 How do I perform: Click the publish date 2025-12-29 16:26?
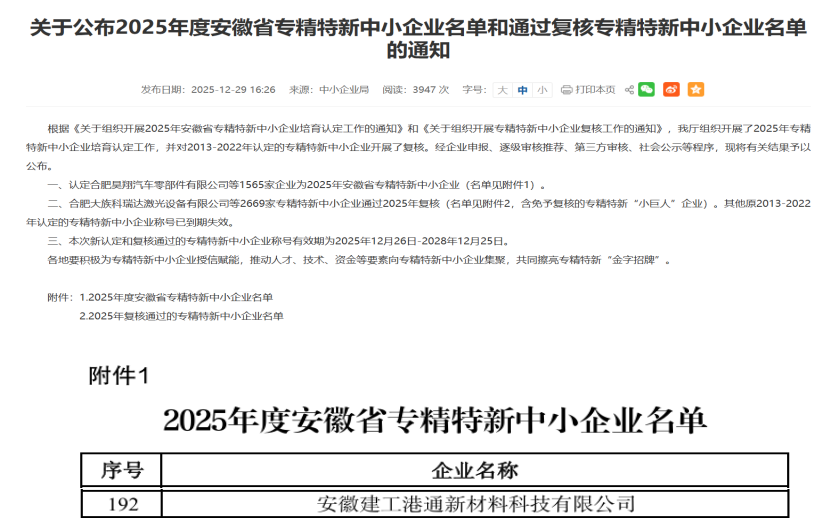click(x=233, y=89)
